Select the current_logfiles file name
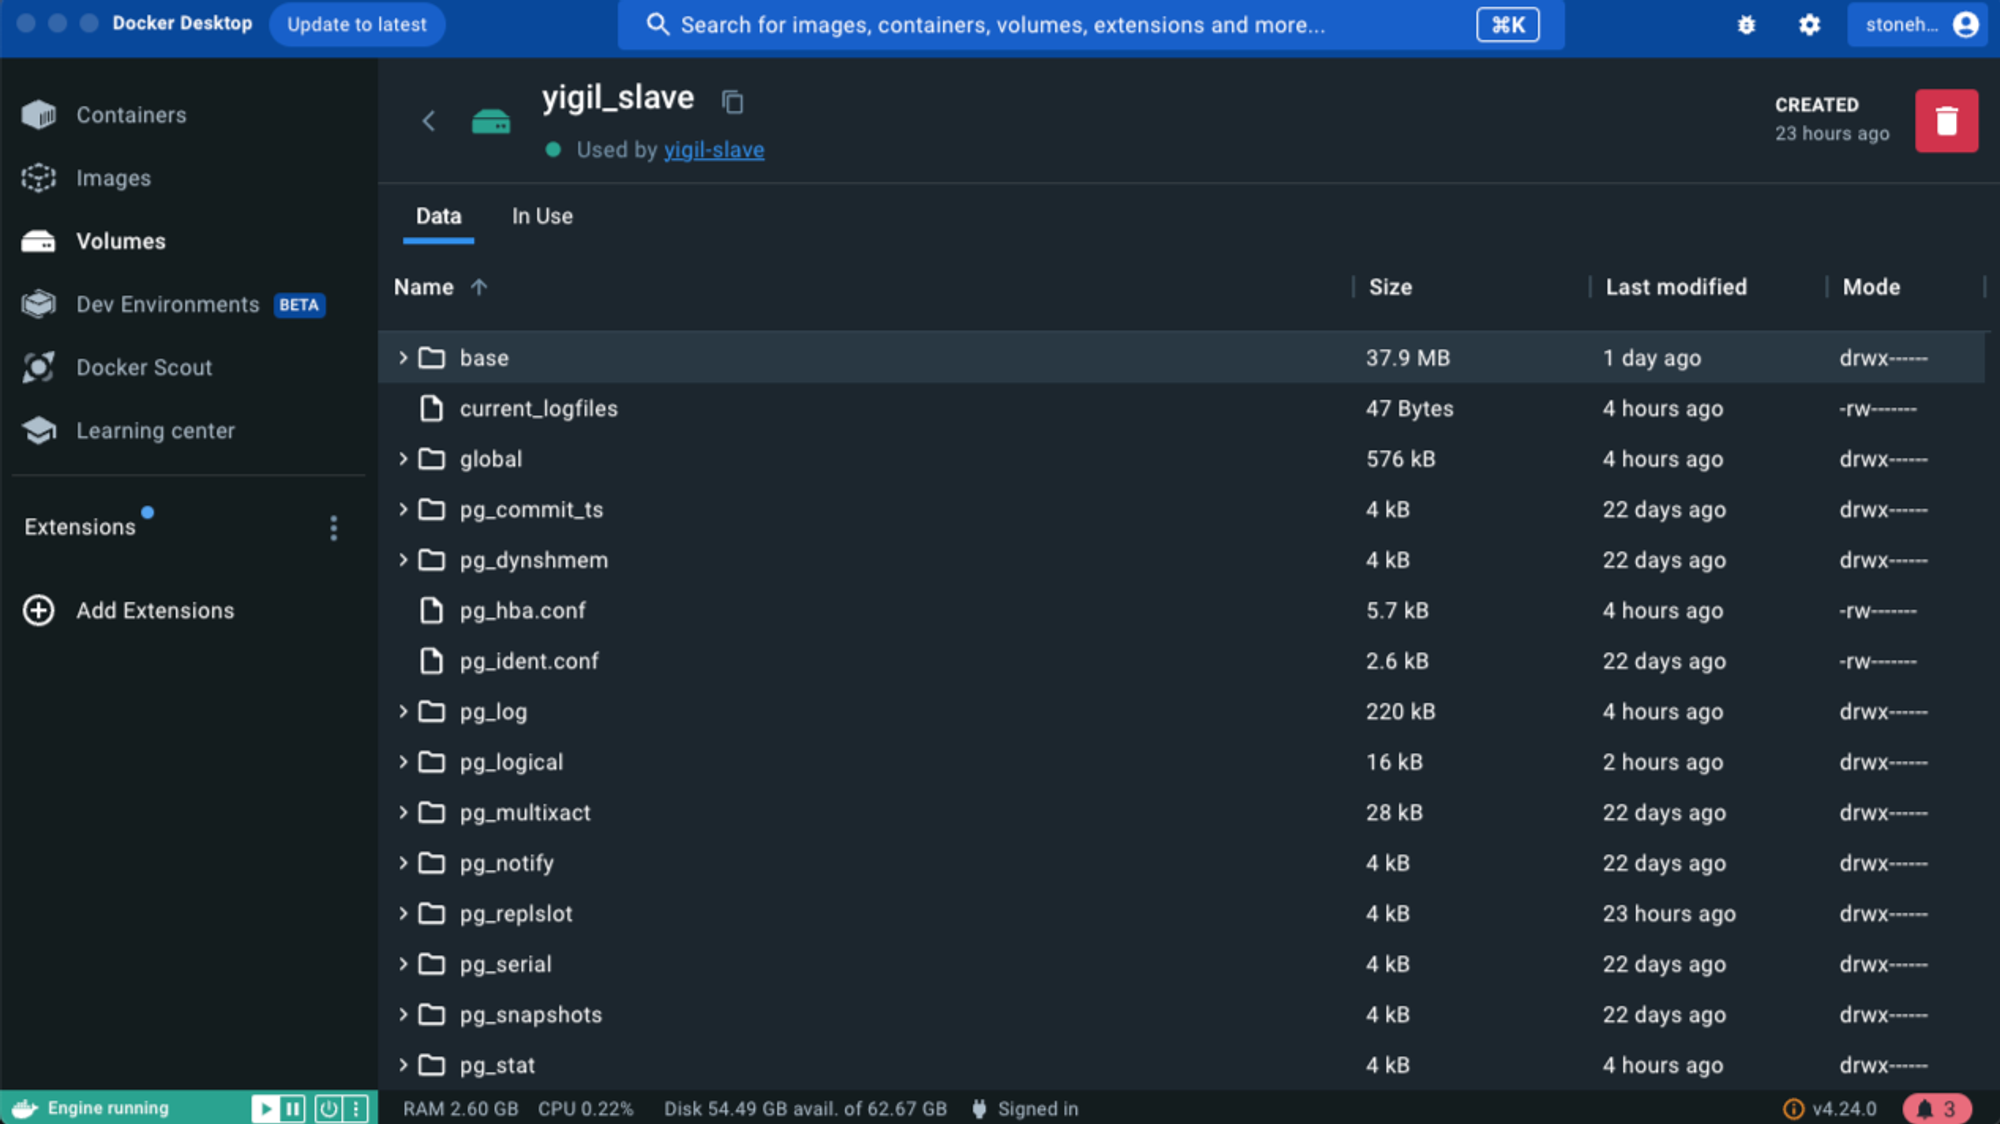This screenshot has height=1124, width=2000. pos(539,408)
